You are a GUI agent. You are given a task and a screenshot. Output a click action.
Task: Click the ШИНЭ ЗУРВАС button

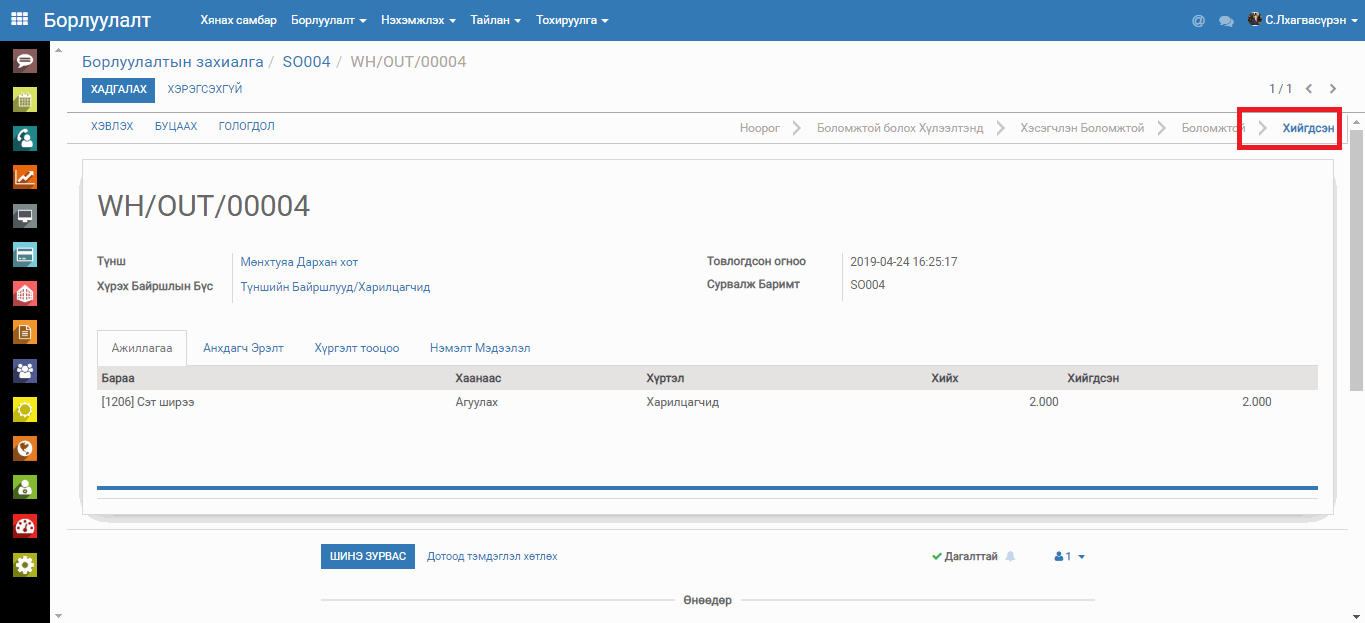point(368,557)
